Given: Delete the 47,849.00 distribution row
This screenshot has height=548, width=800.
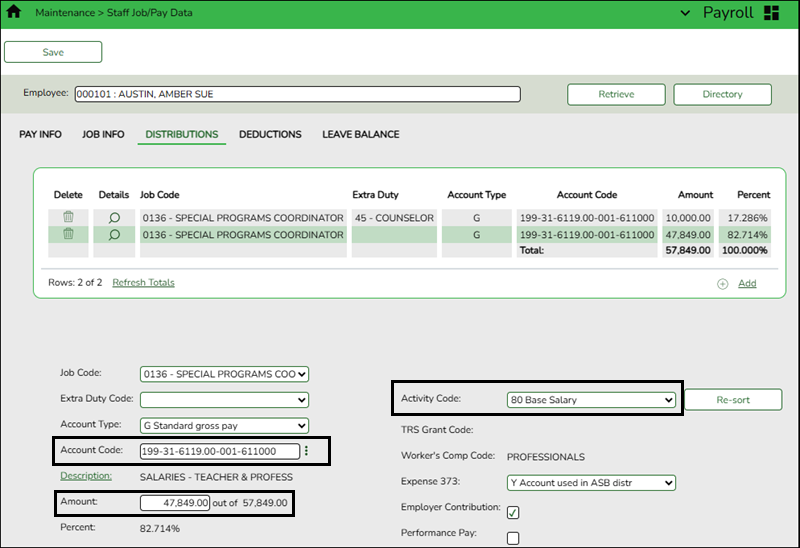Looking at the screenshot, I should (x=68, y=234).
